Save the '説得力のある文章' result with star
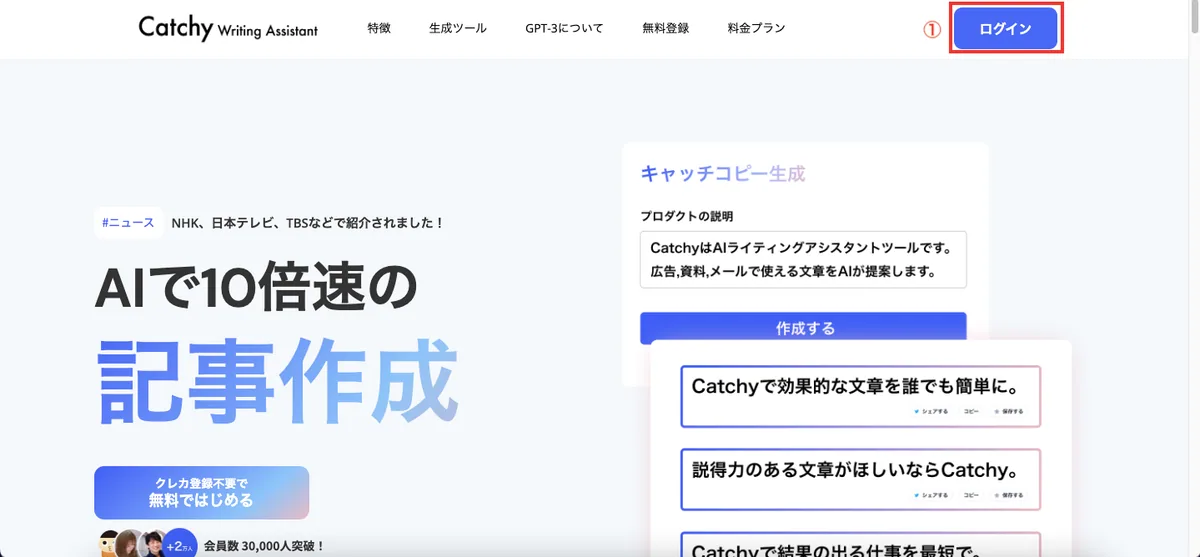The width and height of the screenshot is (1200, 557). click(x=1009, y=495)
